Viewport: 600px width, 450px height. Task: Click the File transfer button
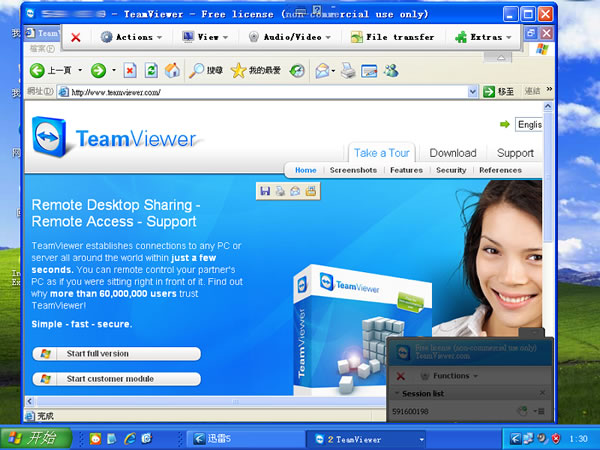(x=393, y=37)
